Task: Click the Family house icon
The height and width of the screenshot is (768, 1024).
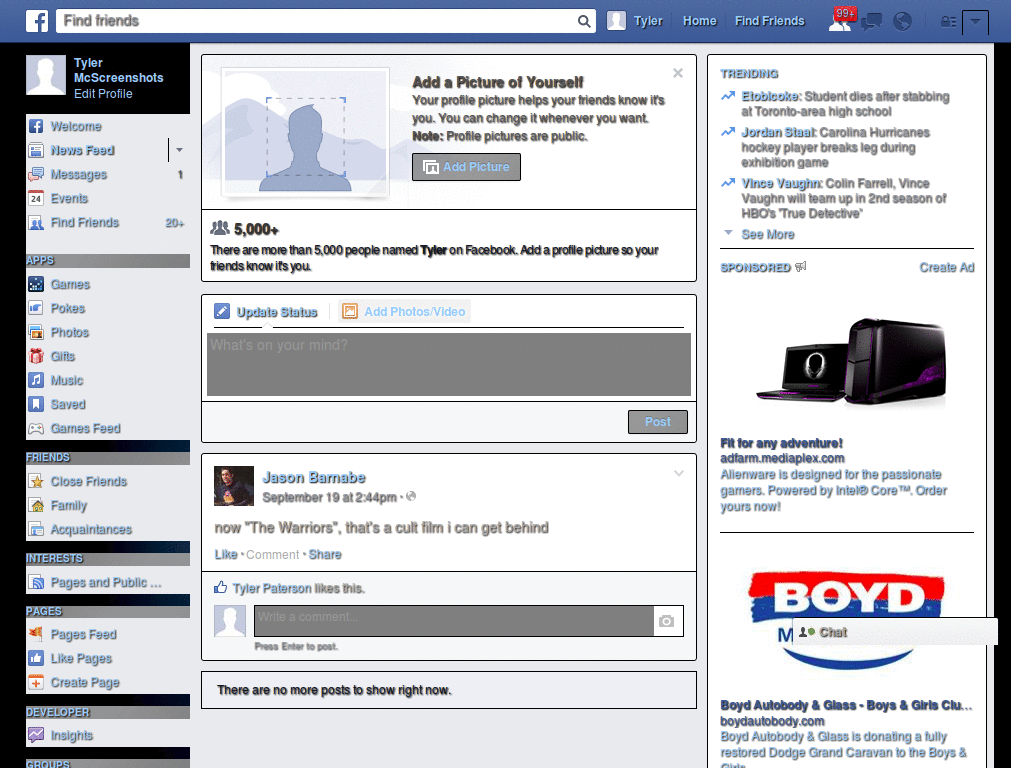Action: point(36,505)
